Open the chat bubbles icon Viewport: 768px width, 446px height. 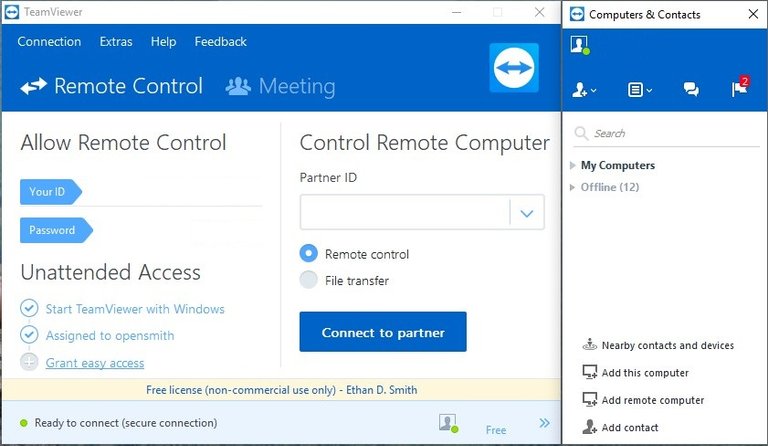click(x=691, y=90)
